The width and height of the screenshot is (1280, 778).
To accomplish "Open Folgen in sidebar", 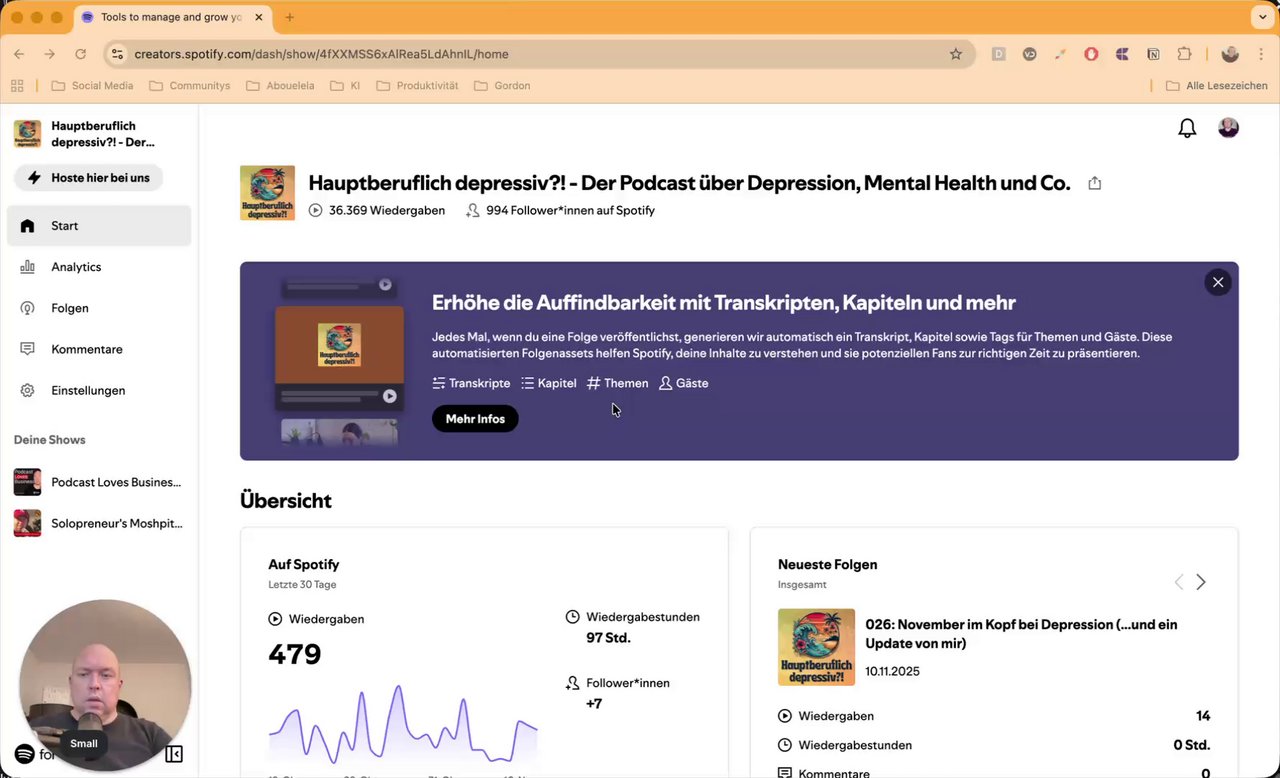I will pyautogui.click(x=99, y=308).
